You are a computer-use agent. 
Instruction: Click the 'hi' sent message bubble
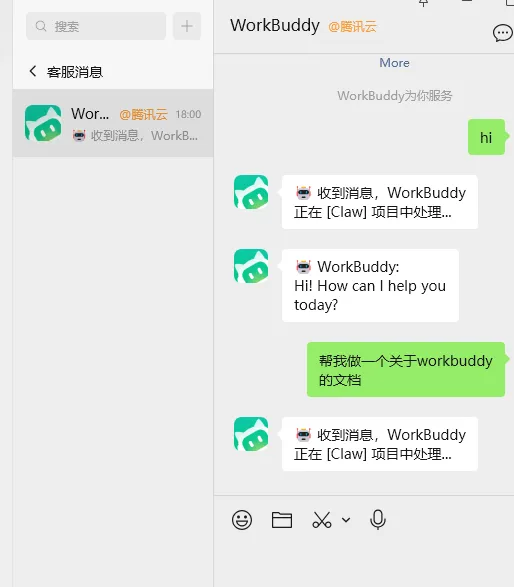point(486,137)
